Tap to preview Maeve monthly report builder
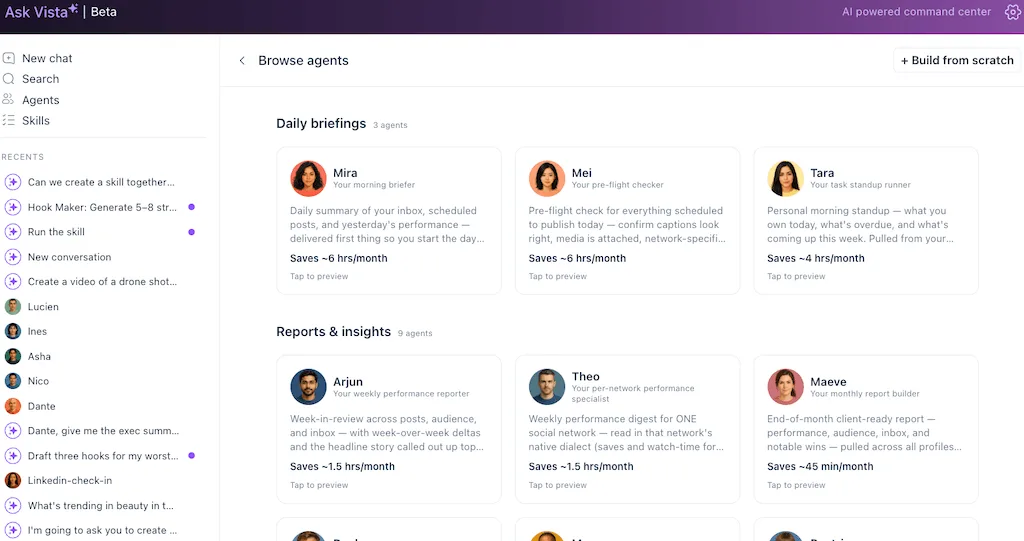 [796, 485]
